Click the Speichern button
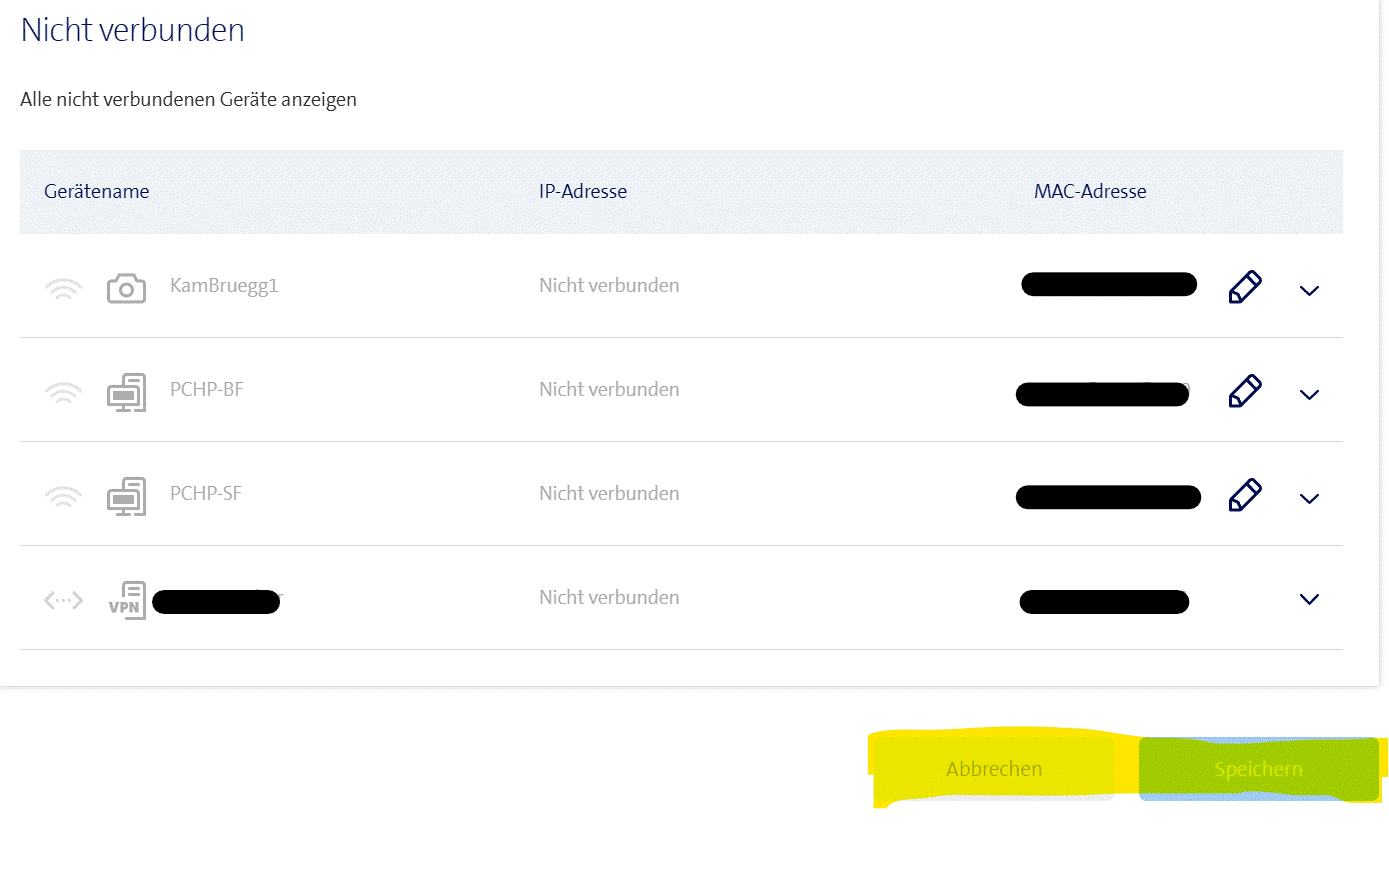Screen dimensions: 1389x888 pos(1258,769)
